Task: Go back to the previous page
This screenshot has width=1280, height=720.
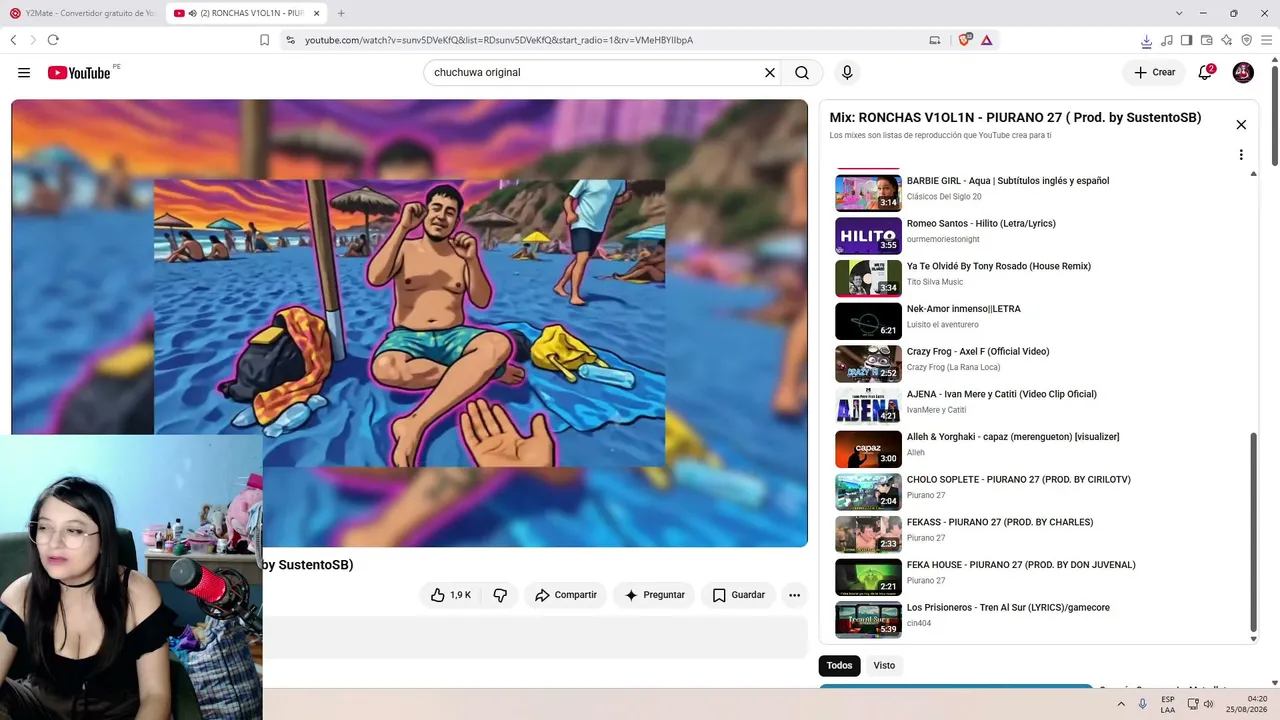Action: coord(13,40)
